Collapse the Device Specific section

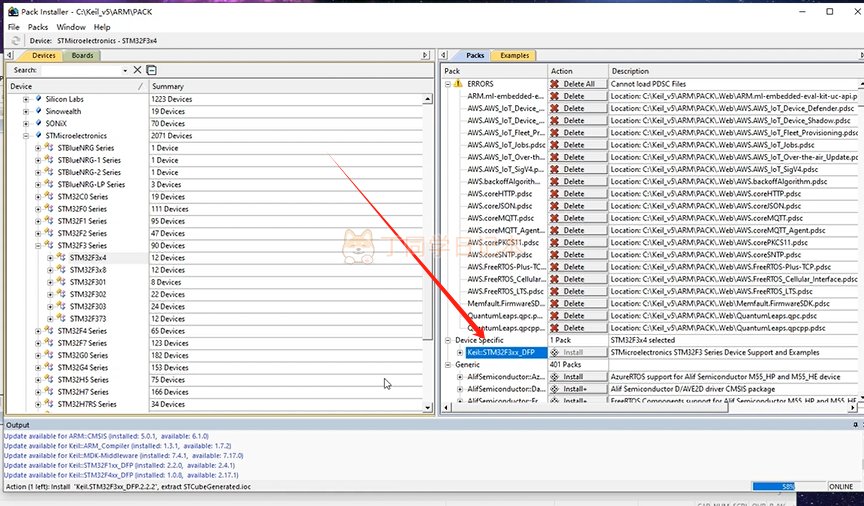[x=448, y=340]
